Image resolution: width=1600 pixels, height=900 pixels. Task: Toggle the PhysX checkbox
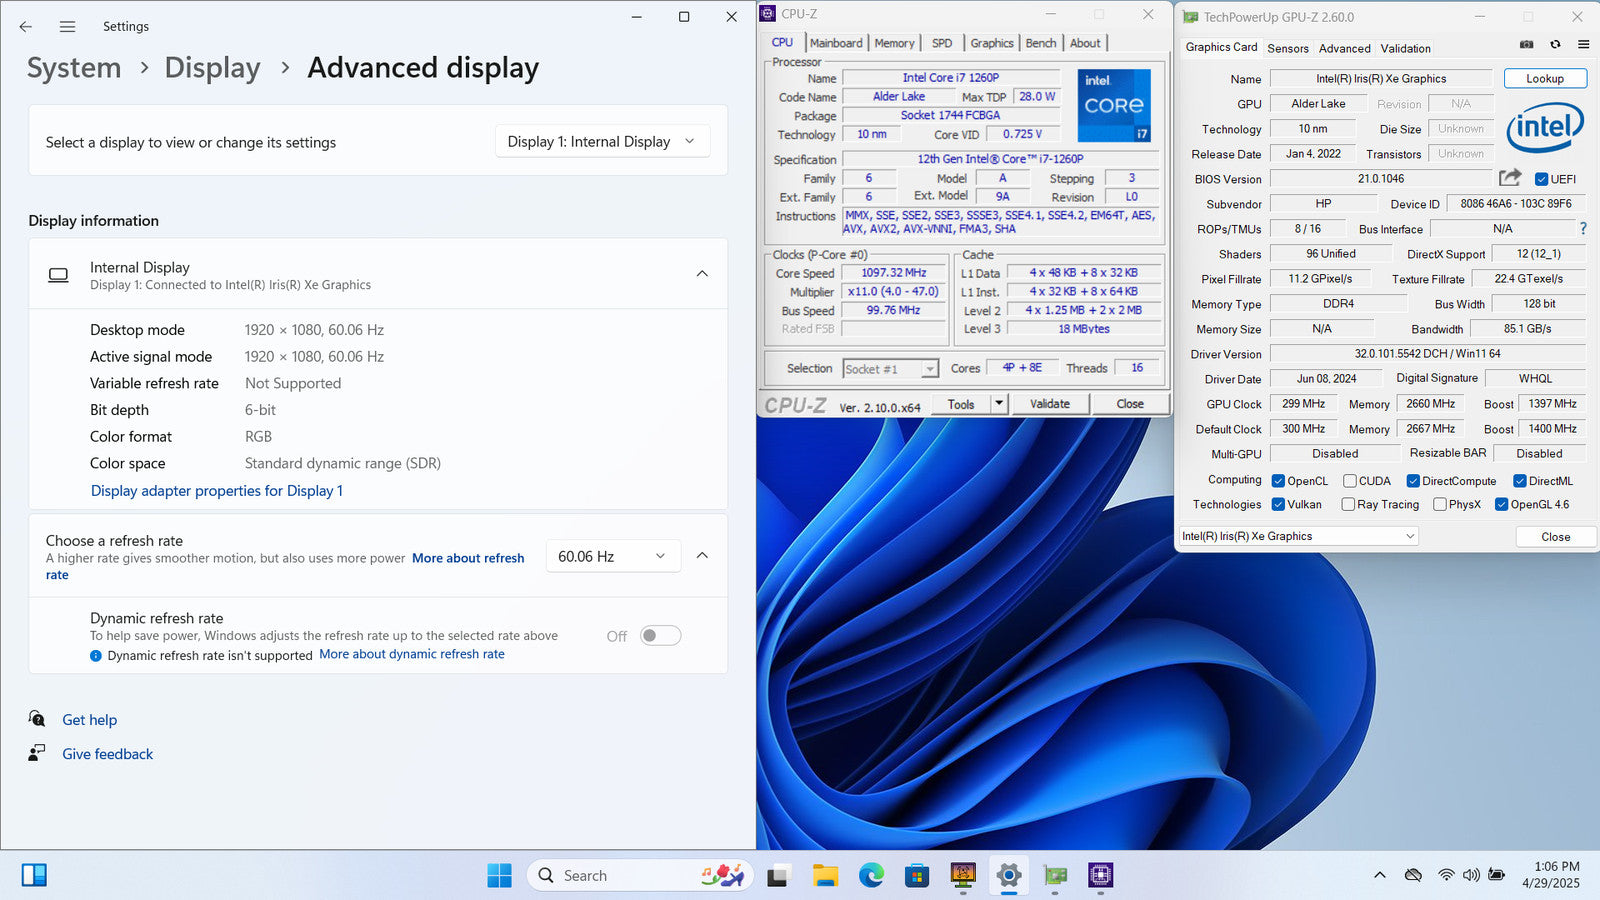point(1440,505)
